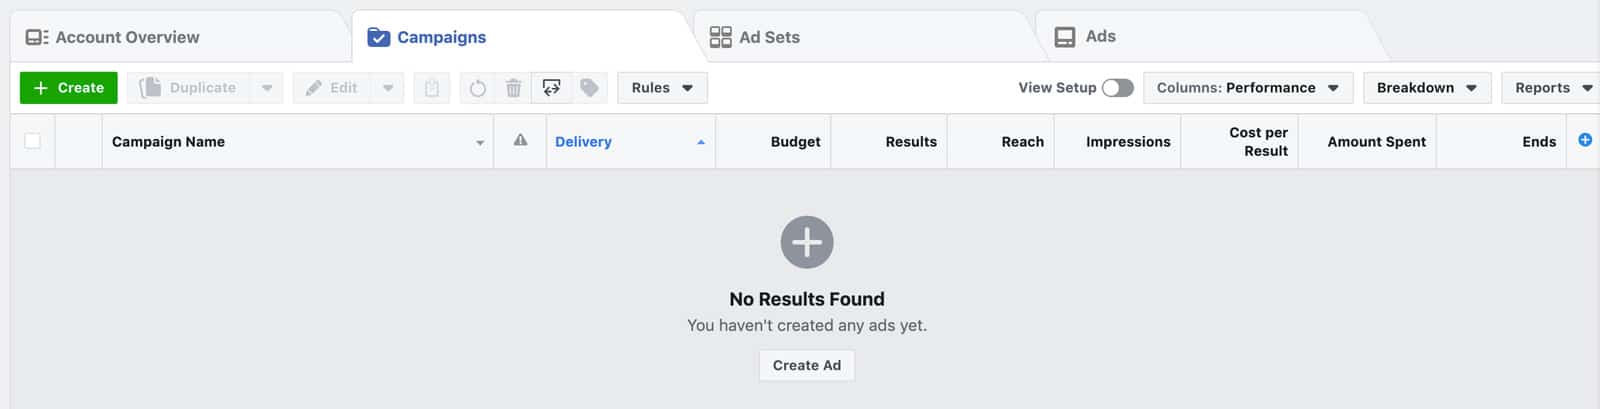
Task: Click the warning triangle column header
Action: [520, 141]
